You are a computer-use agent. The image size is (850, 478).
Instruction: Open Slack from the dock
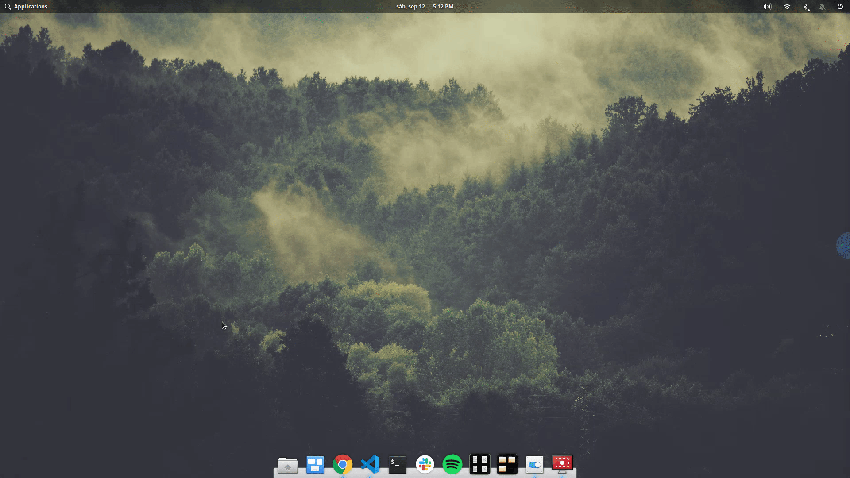tap(424, 464)
